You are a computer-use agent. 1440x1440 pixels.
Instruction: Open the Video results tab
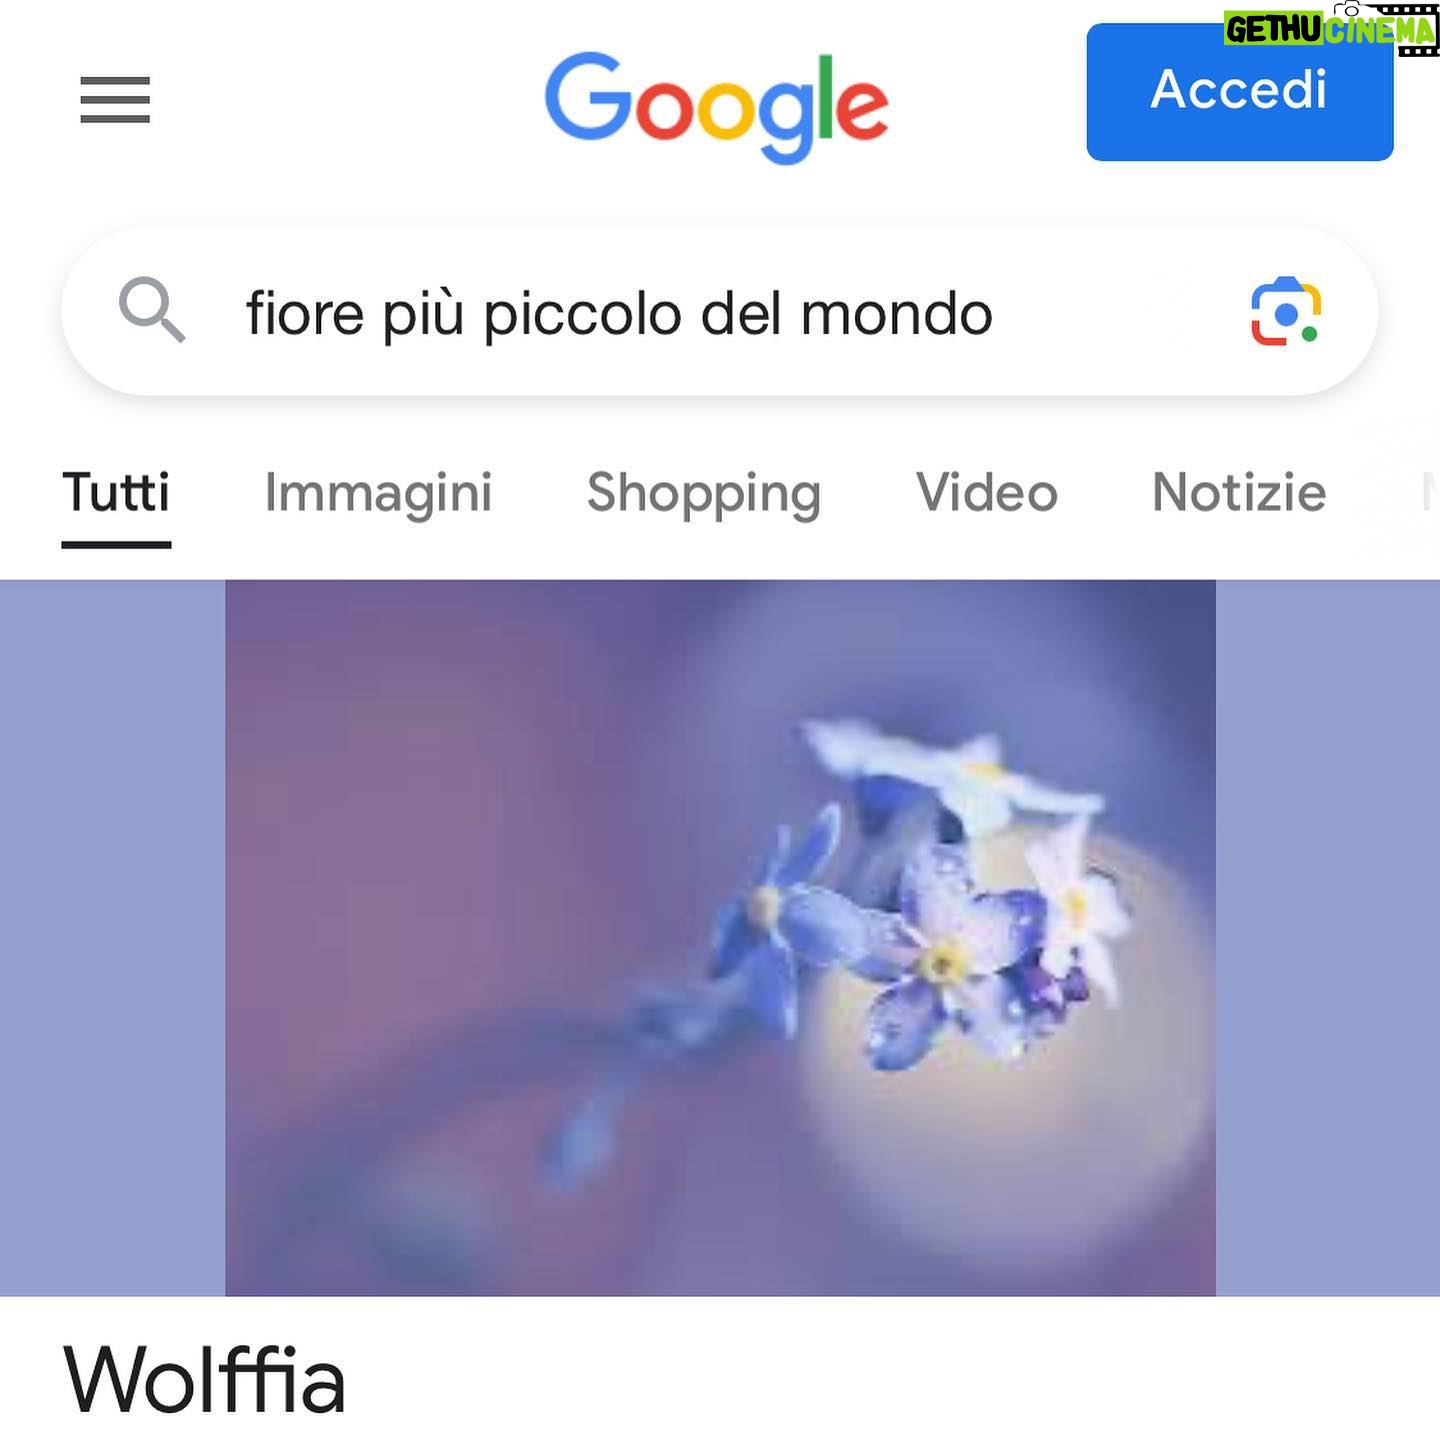coord(987,492)
